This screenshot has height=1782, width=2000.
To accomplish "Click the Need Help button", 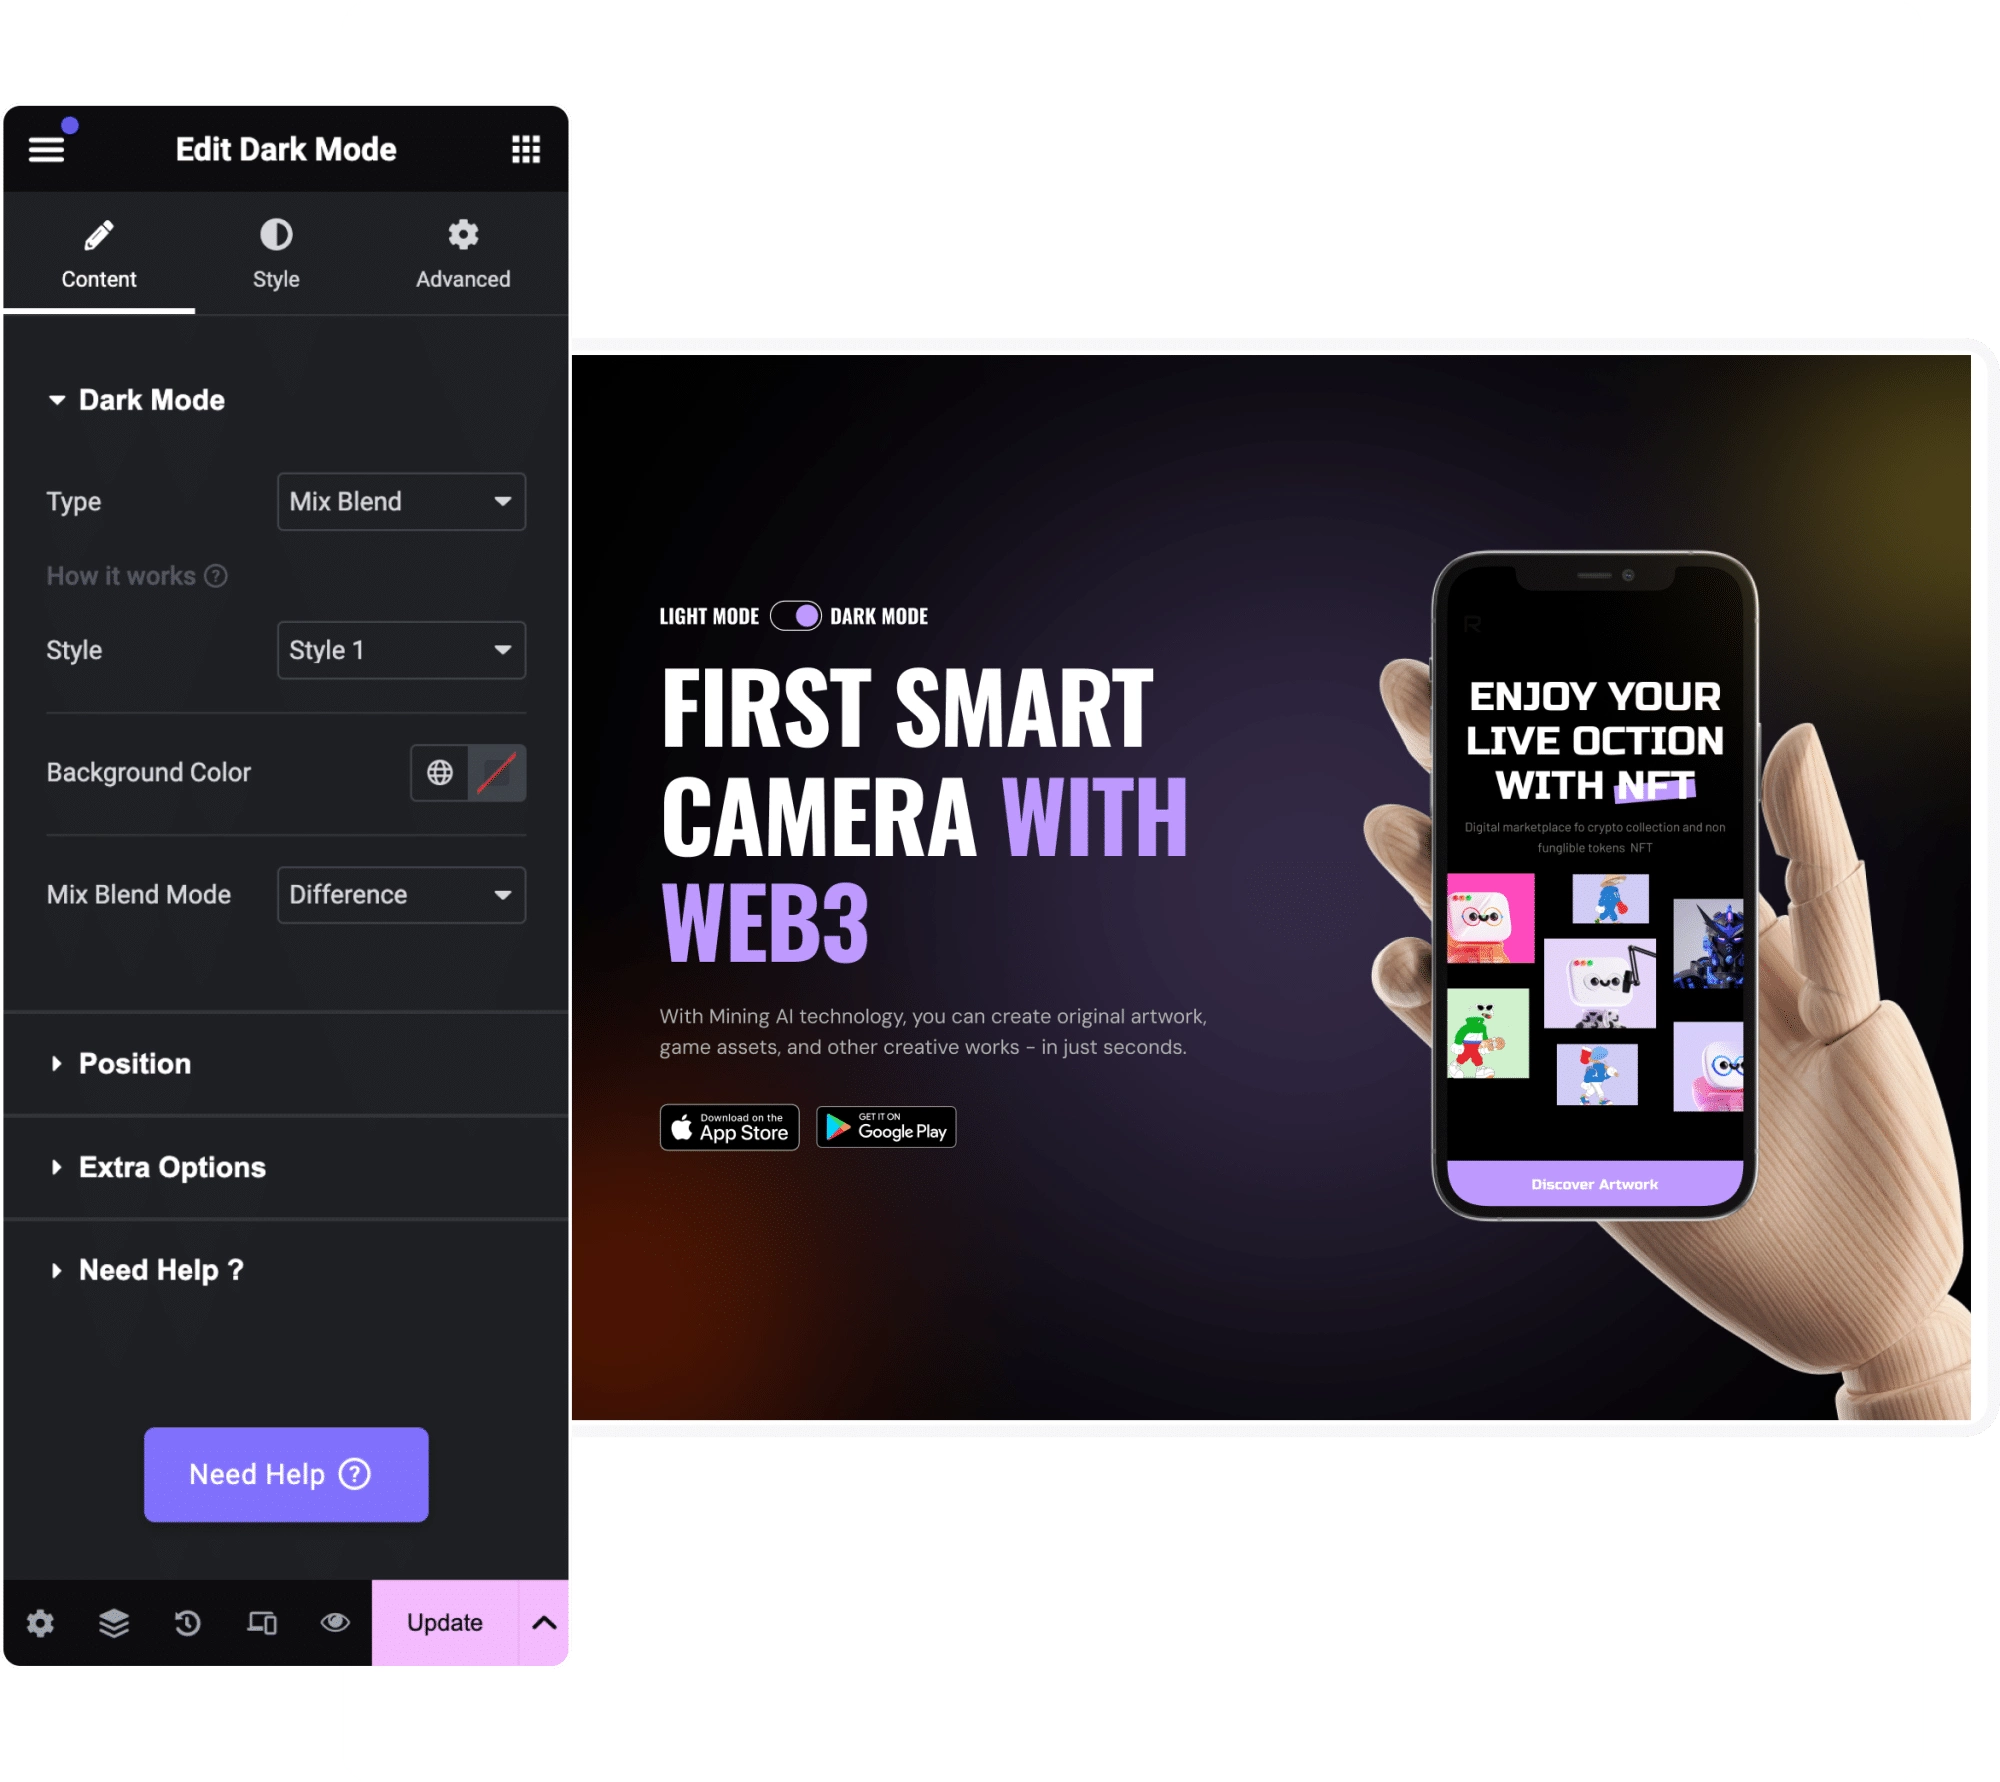I will 284,1472.
